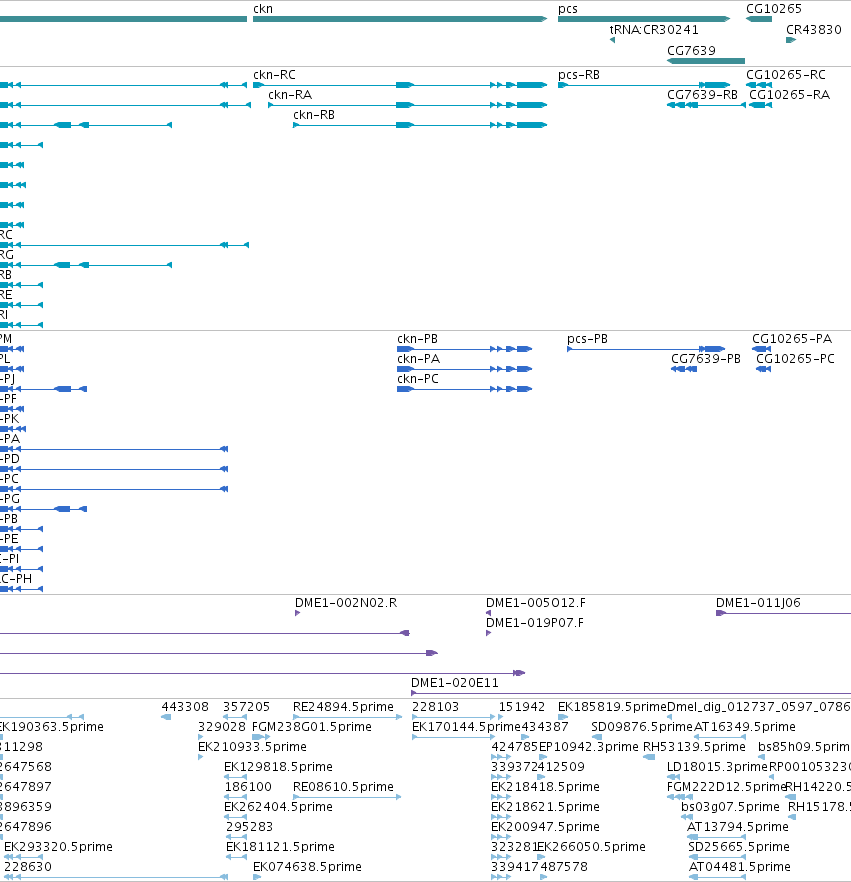Select the CG7639-RB transcript

(706, 105)
